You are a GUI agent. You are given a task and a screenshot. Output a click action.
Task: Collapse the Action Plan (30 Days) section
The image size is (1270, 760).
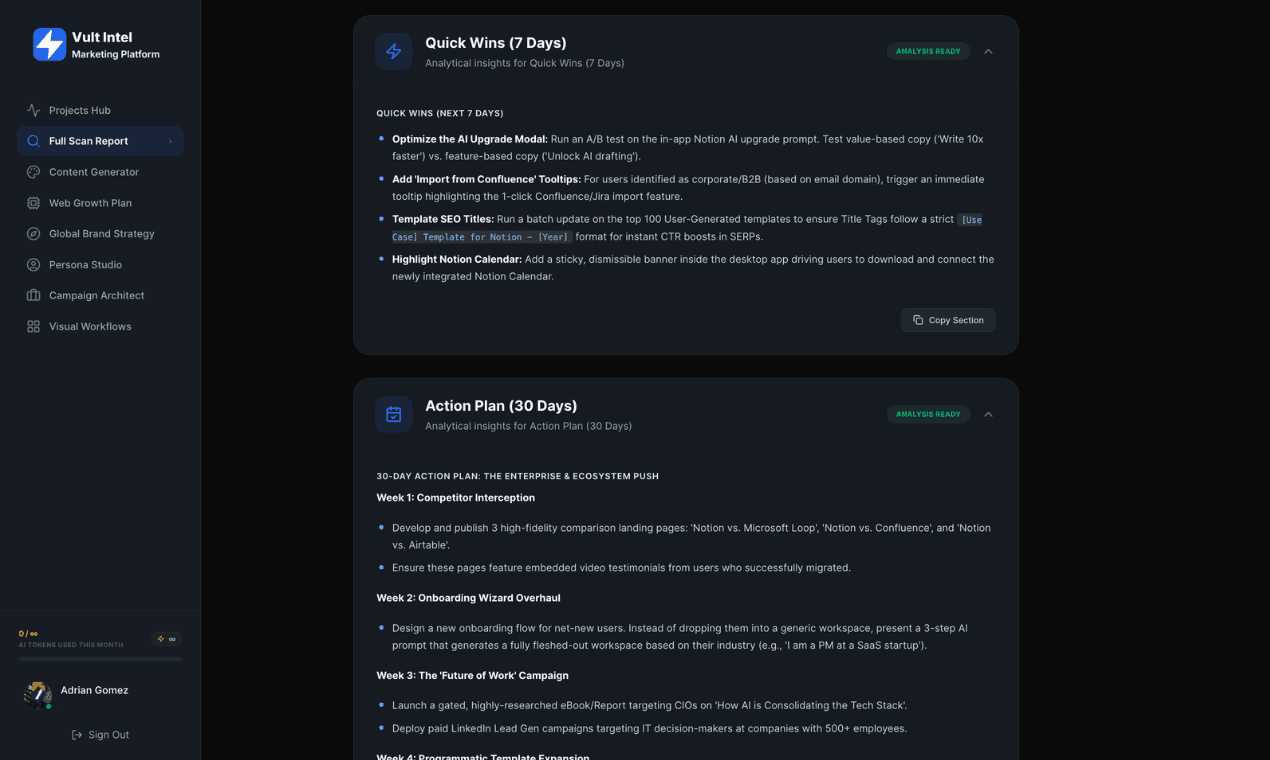pos(988,414)
